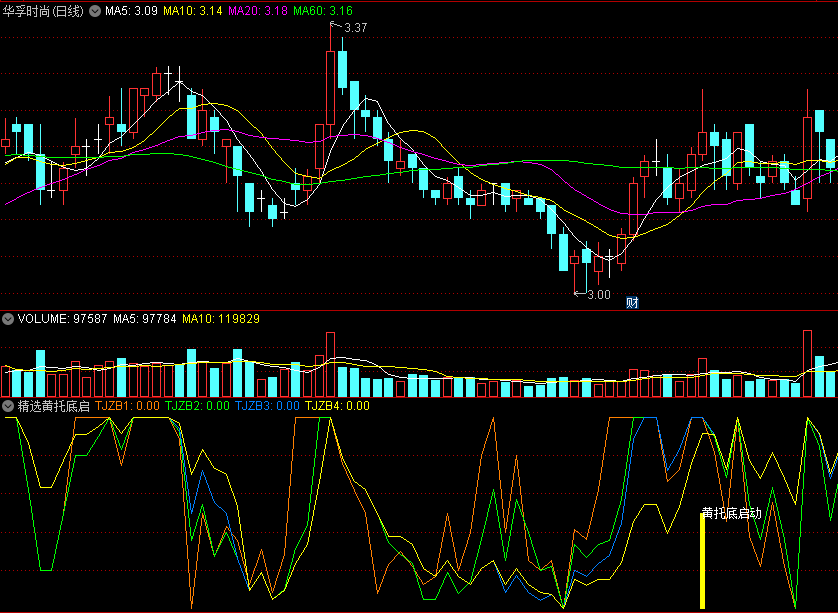Expand the main chart indicator dropdown arrow

(x=95, y=11)
